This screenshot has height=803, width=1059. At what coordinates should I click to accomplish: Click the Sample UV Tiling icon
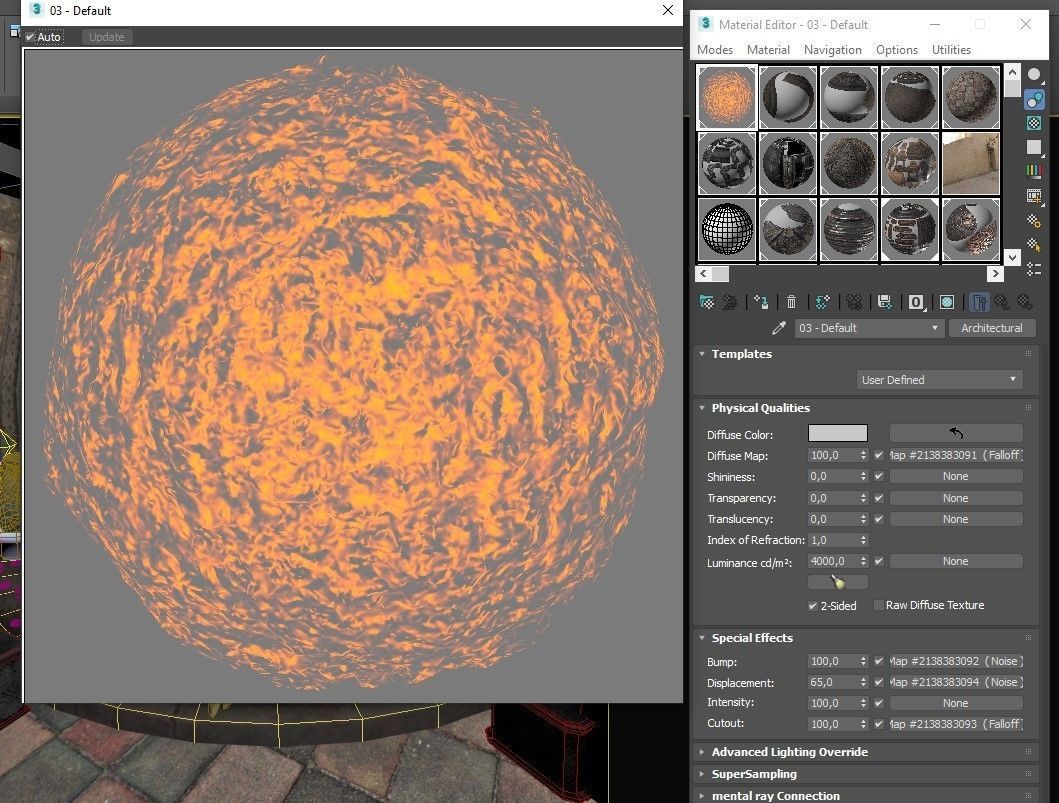pos(1034,147)
